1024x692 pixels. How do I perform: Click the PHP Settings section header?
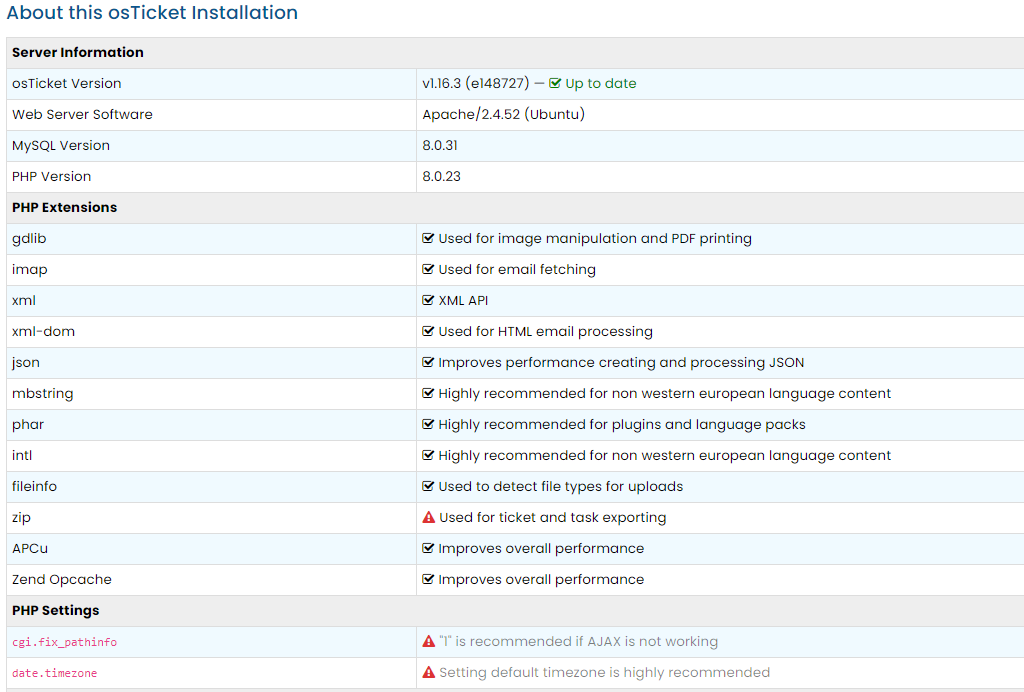(55, 611)
